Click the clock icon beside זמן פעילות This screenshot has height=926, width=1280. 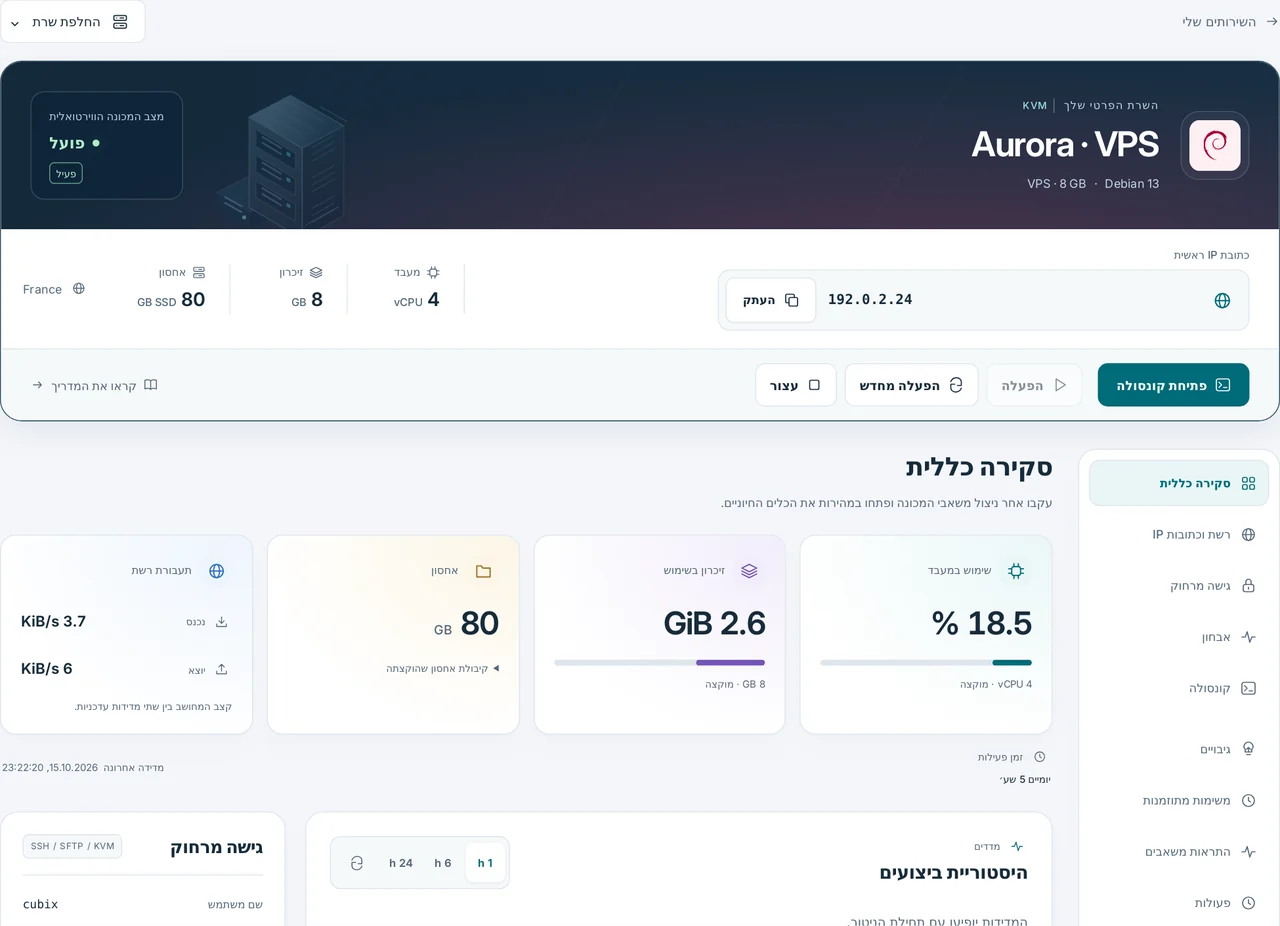(1039, 757)
